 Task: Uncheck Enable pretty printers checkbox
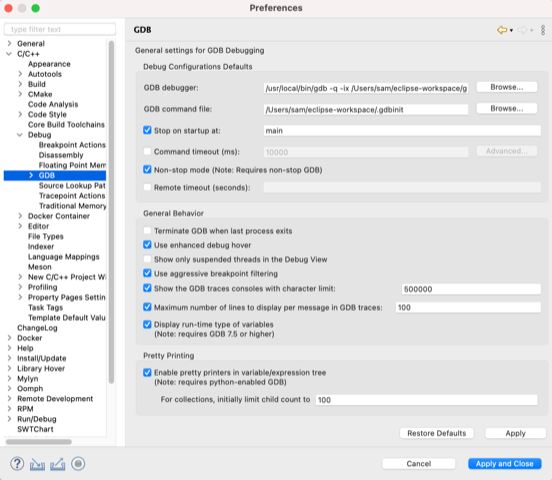coord(147,372)
